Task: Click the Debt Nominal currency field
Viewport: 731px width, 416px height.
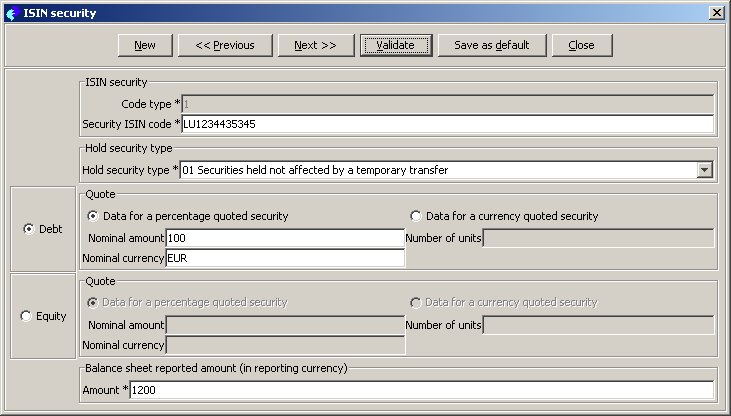Action: pyautogui.click(x=284, y=259)
